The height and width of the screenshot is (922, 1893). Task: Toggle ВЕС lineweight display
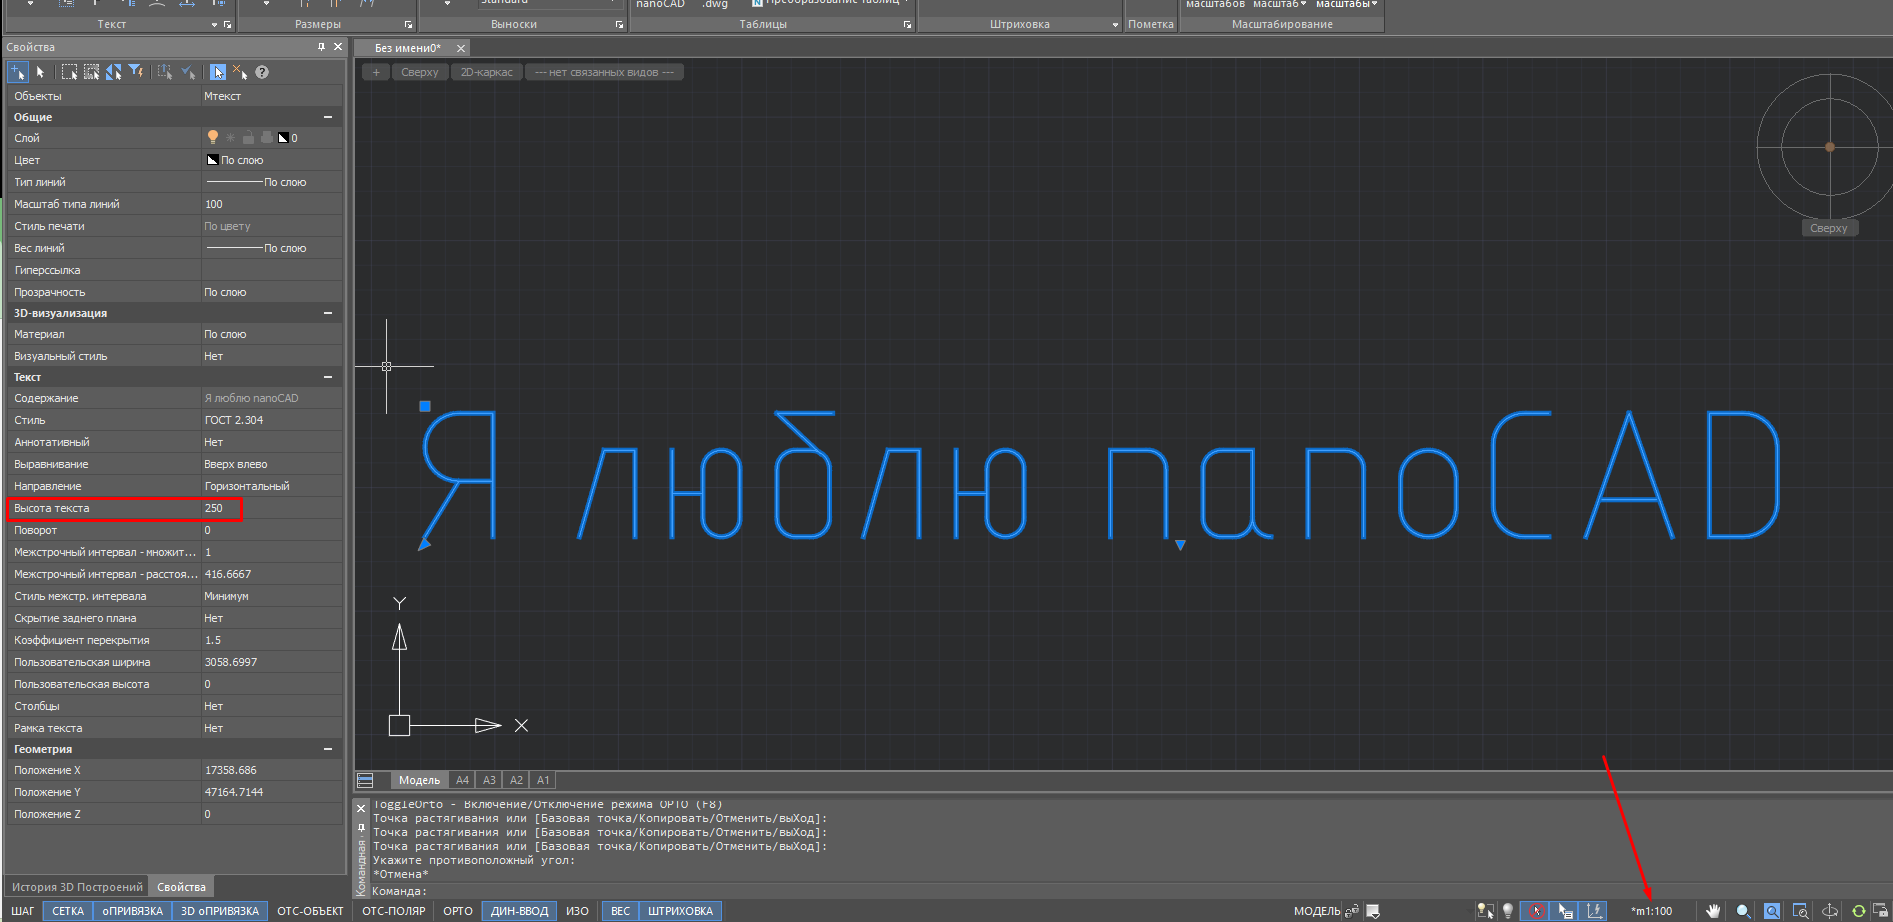(620, 911)
